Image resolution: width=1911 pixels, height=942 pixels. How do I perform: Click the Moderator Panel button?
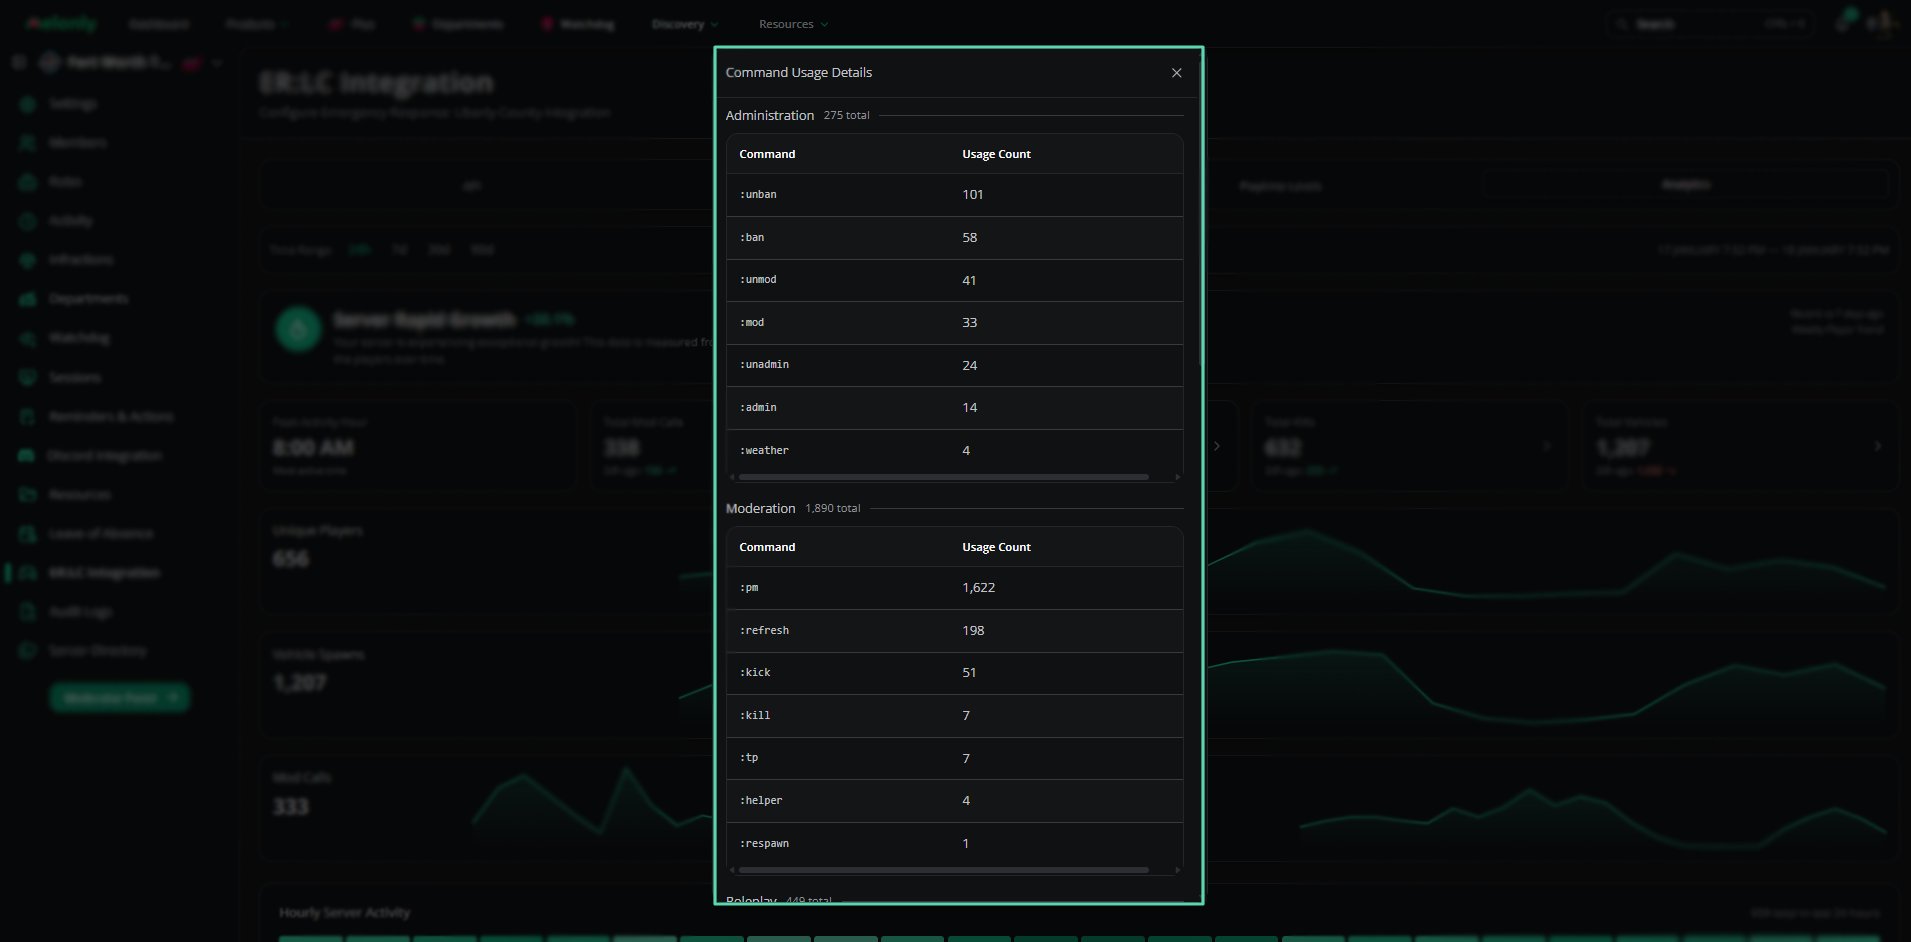click(x=119, y=698)
